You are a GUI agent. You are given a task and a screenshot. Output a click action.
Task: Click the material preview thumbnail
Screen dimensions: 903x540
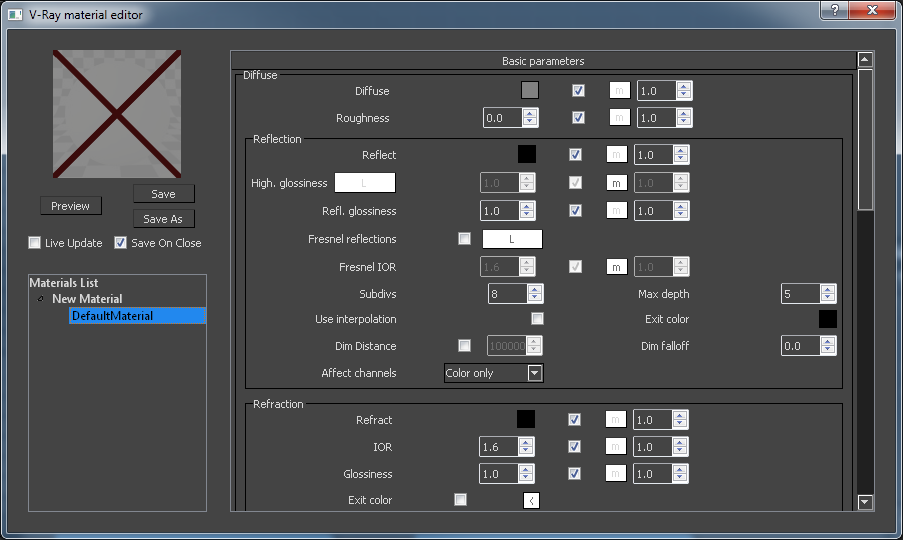tap(117, 114)
